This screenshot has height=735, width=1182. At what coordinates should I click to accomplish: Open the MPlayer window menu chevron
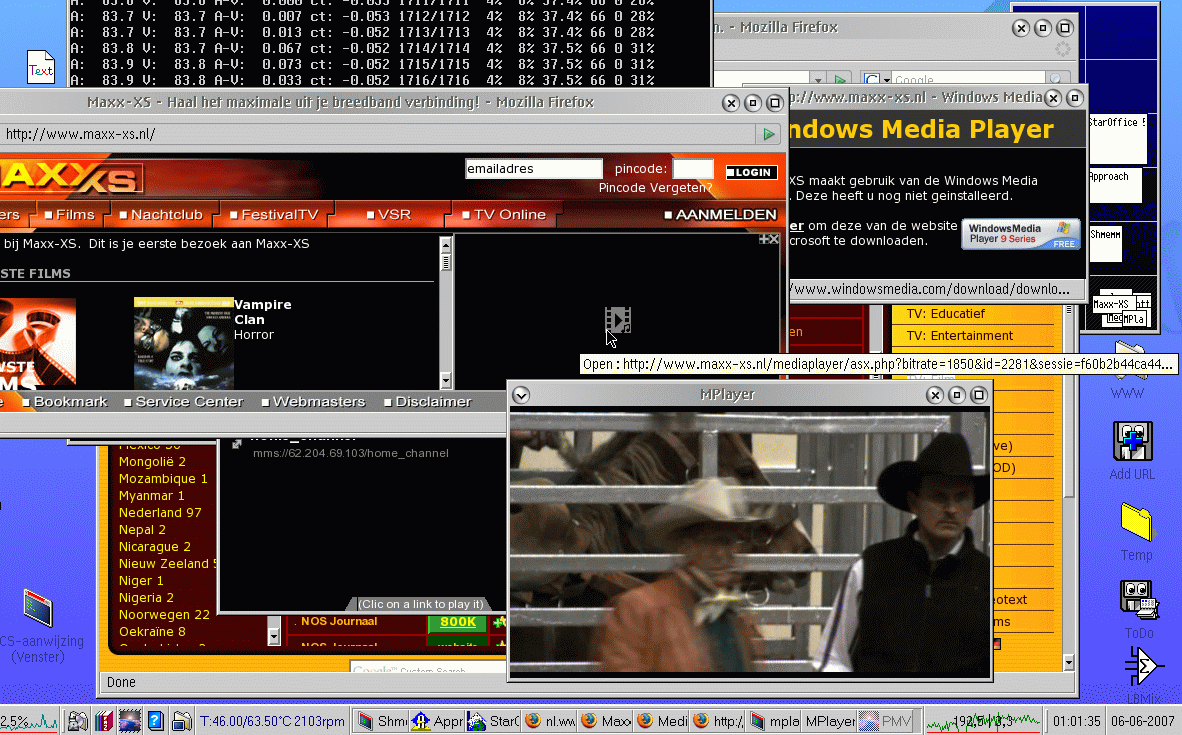[x=521, y=395]
